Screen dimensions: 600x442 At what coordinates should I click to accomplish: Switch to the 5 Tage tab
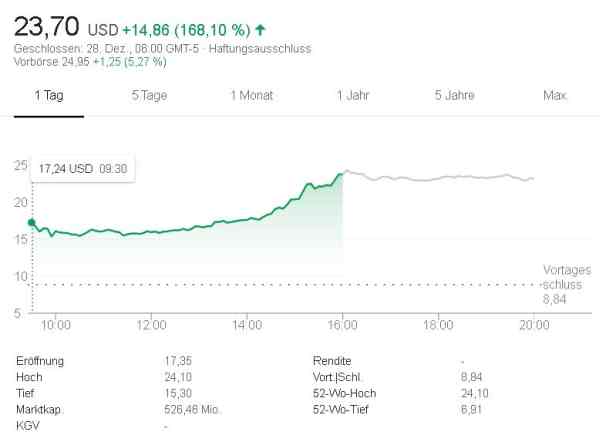click(149, 96)
